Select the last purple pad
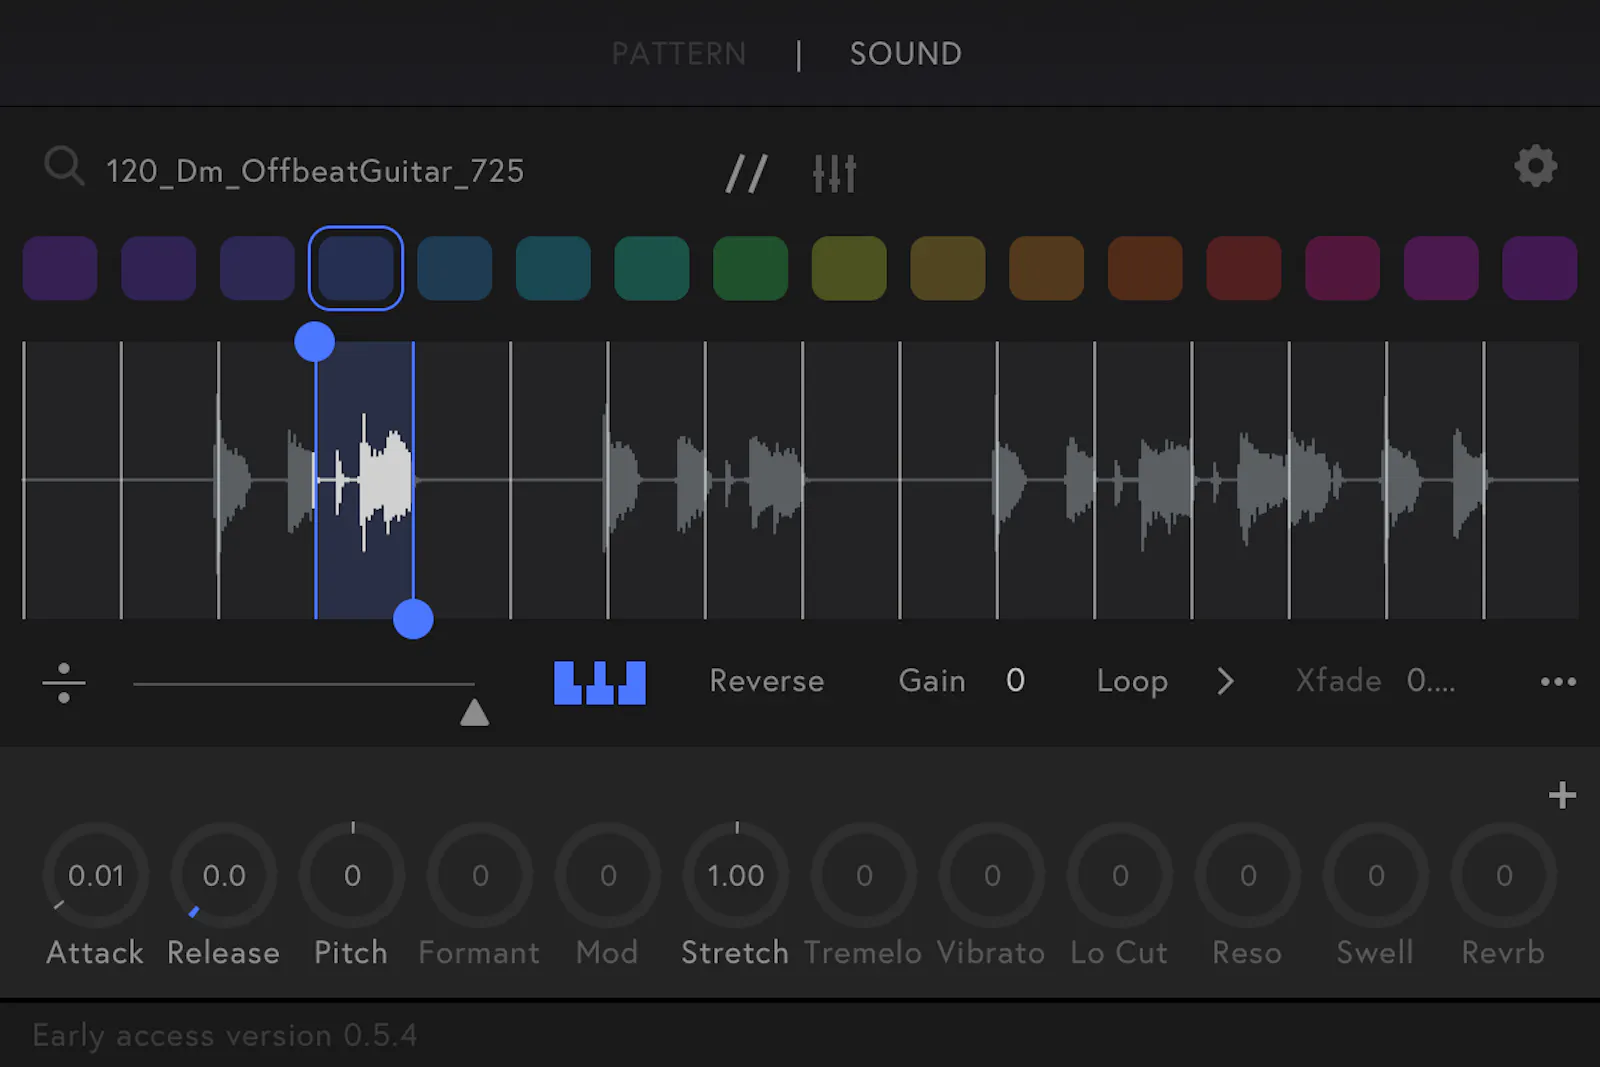The width and height of the screenshot is (1600, 1067). 1540,268
